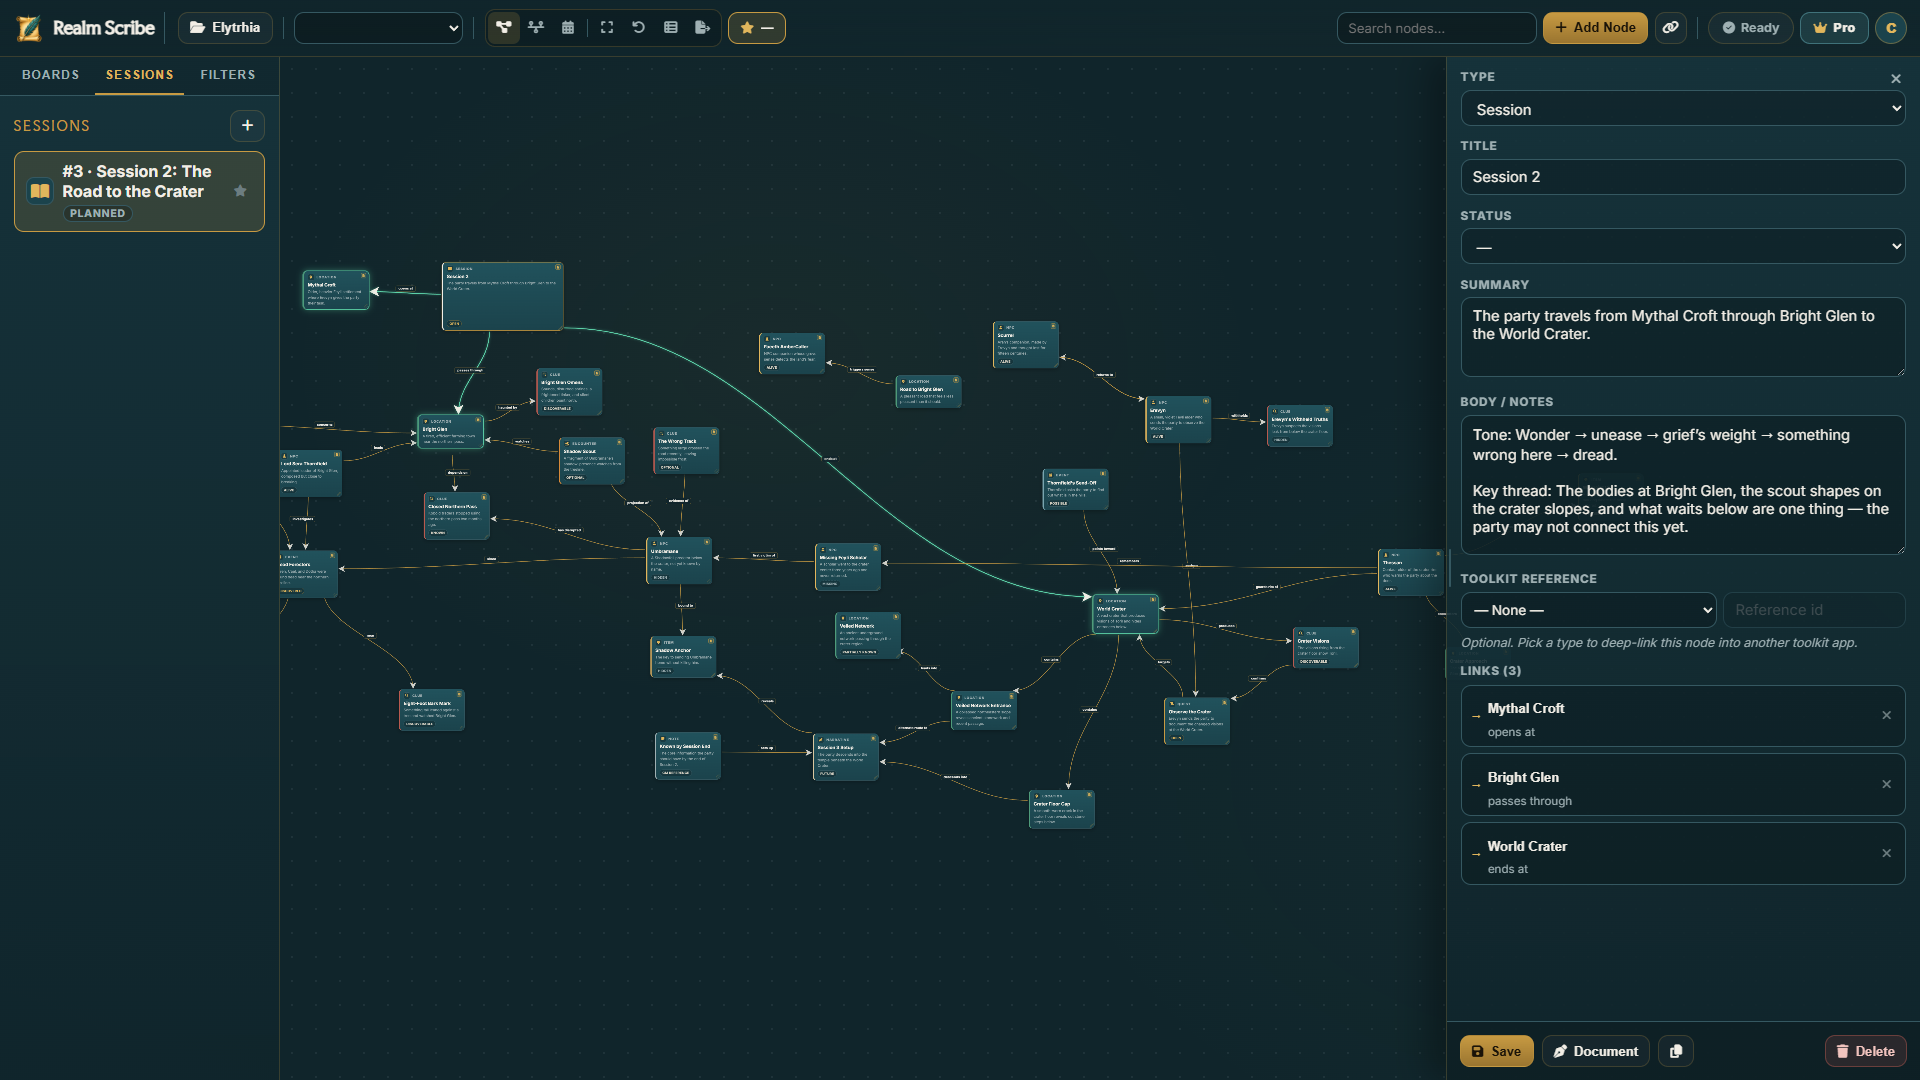Viewport: 1920px width, 1080px height.
Task: Switch to the Boards tab
Action: coord(50,75)
